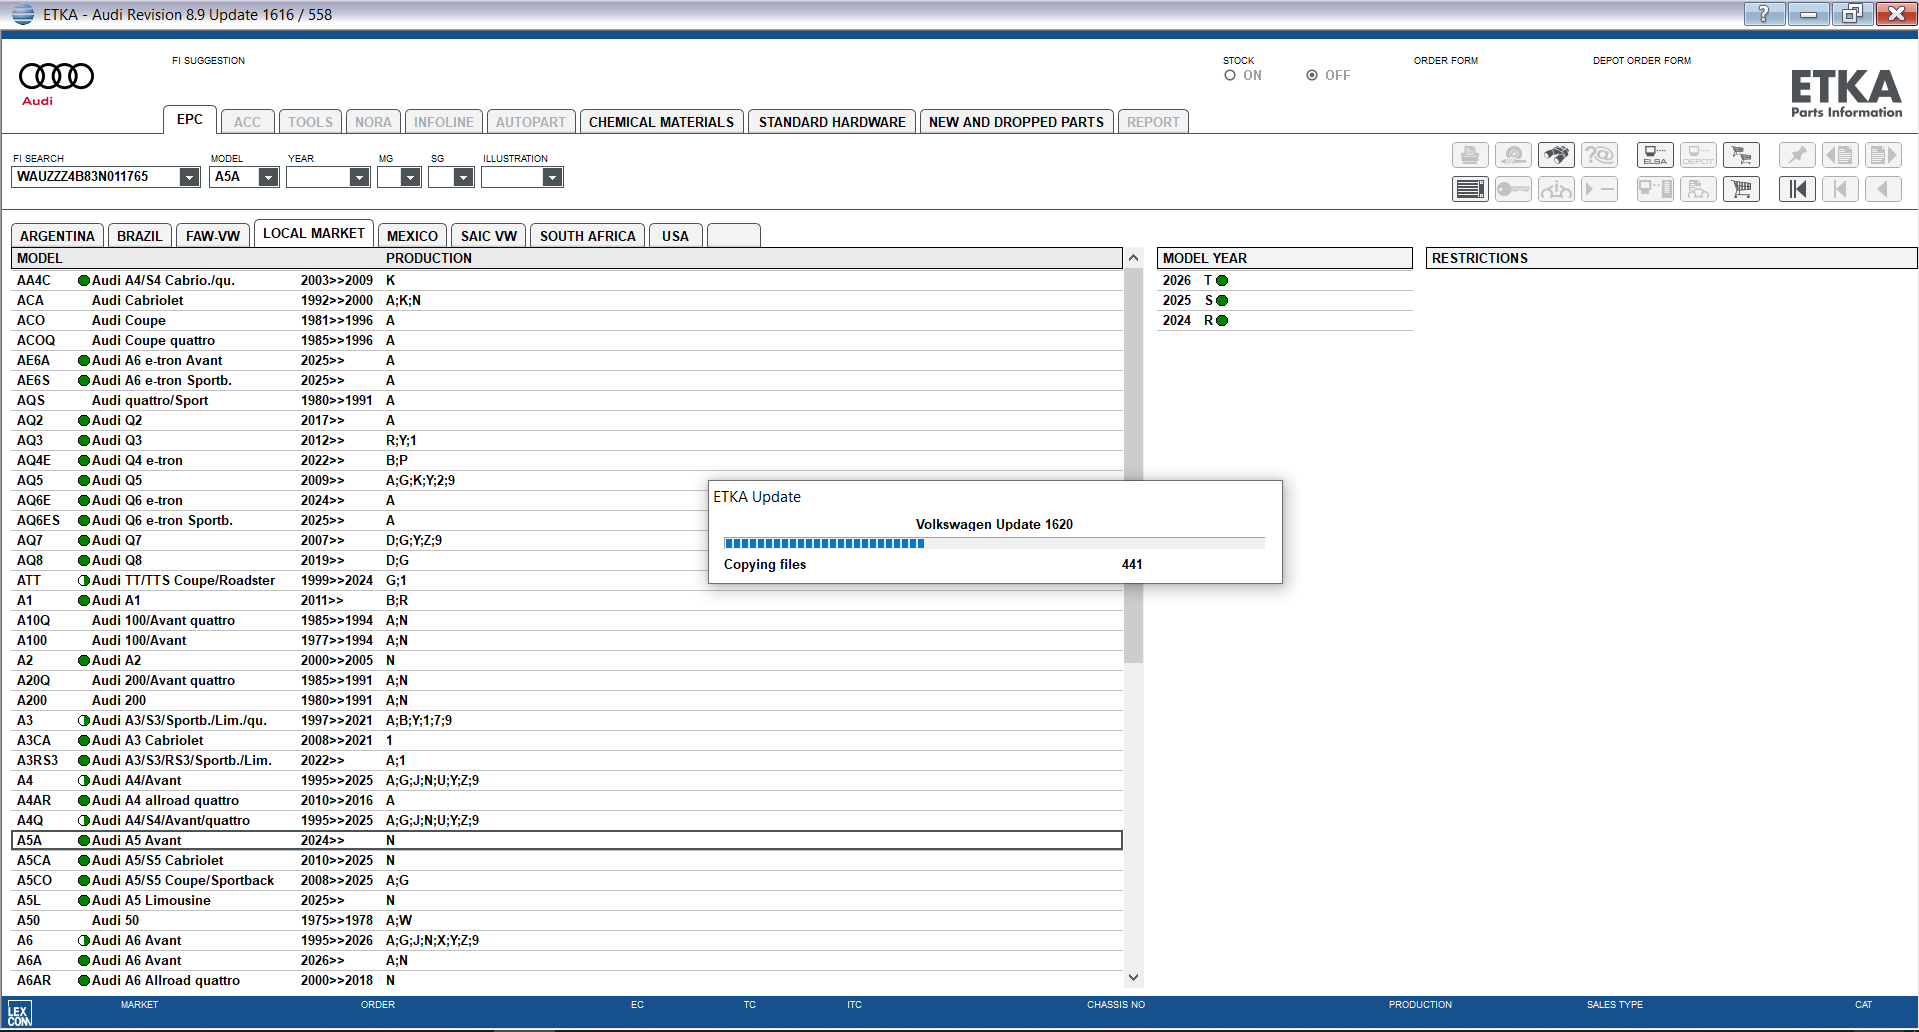This screenshot has height=1032, width=1919.
Task: Open the SG dropdown
Action: pyautogui.click(x=463, y=177)
